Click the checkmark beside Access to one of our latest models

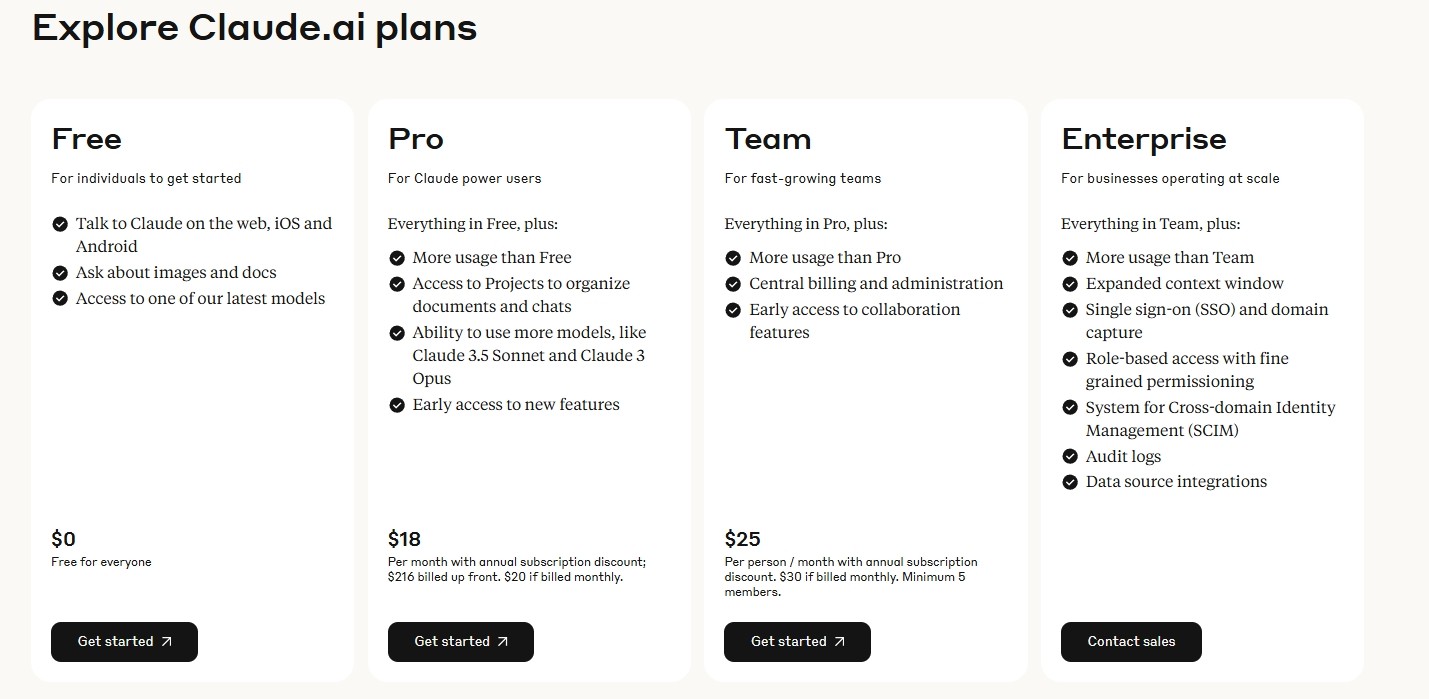60,298
